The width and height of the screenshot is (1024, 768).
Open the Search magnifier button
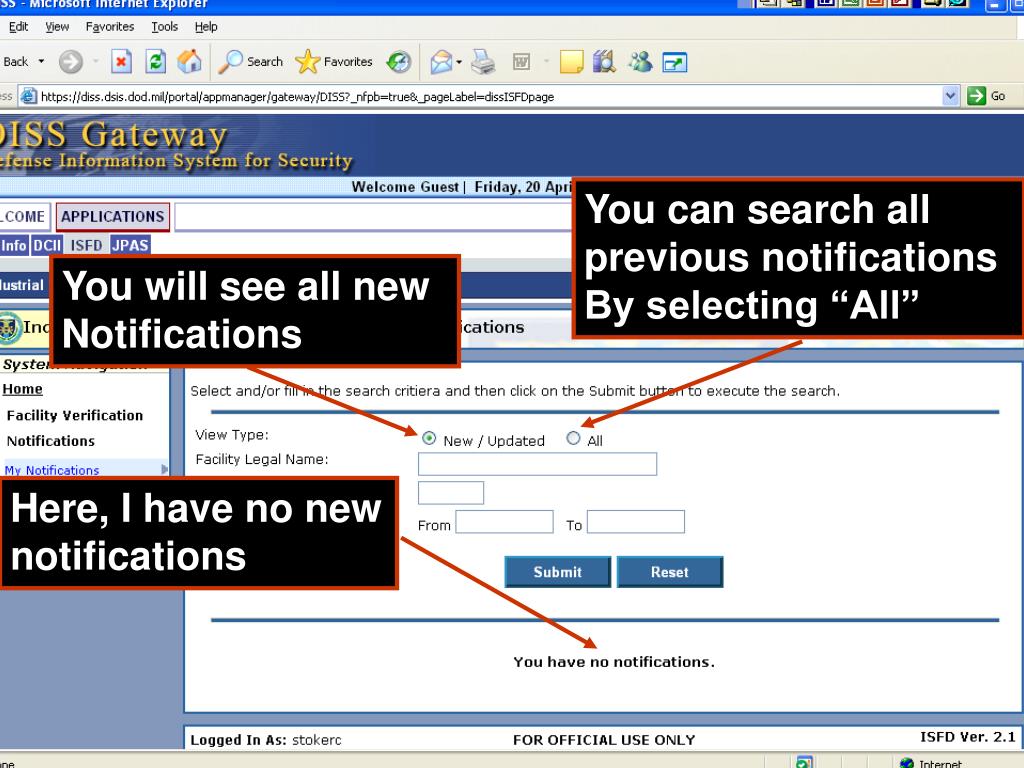click(x=251, y=62)
